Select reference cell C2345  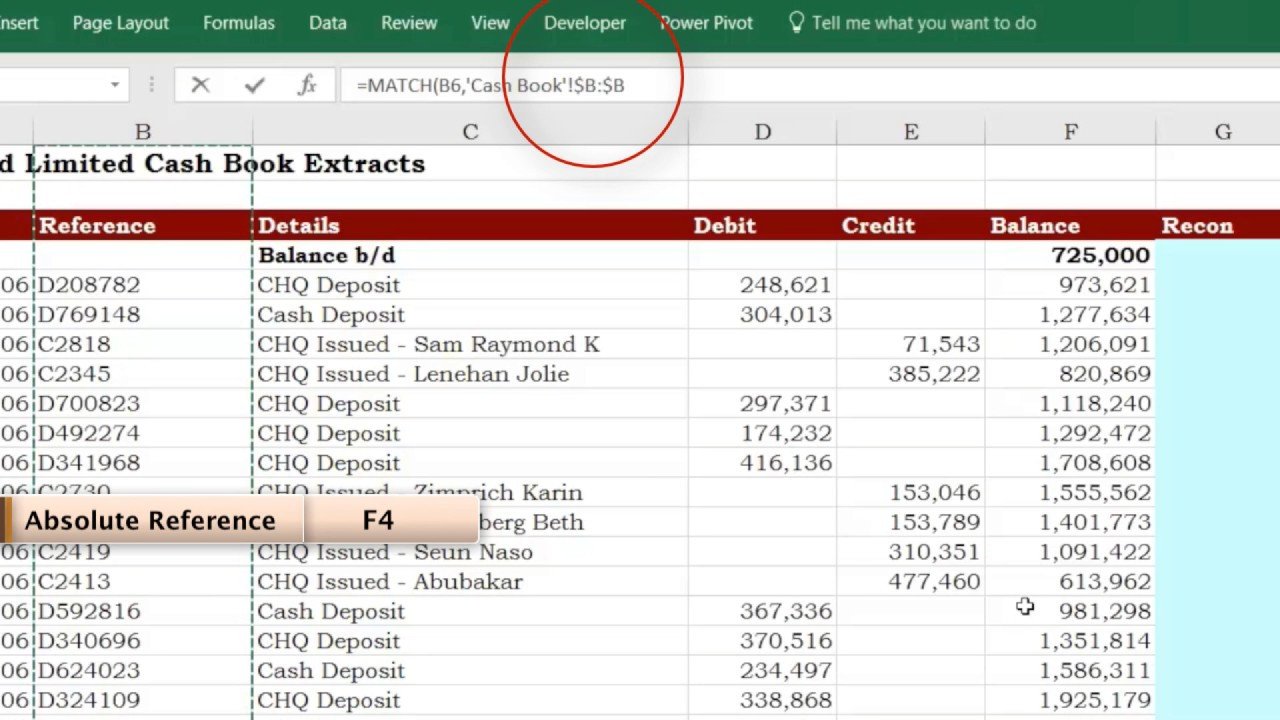tap(143, 374)
